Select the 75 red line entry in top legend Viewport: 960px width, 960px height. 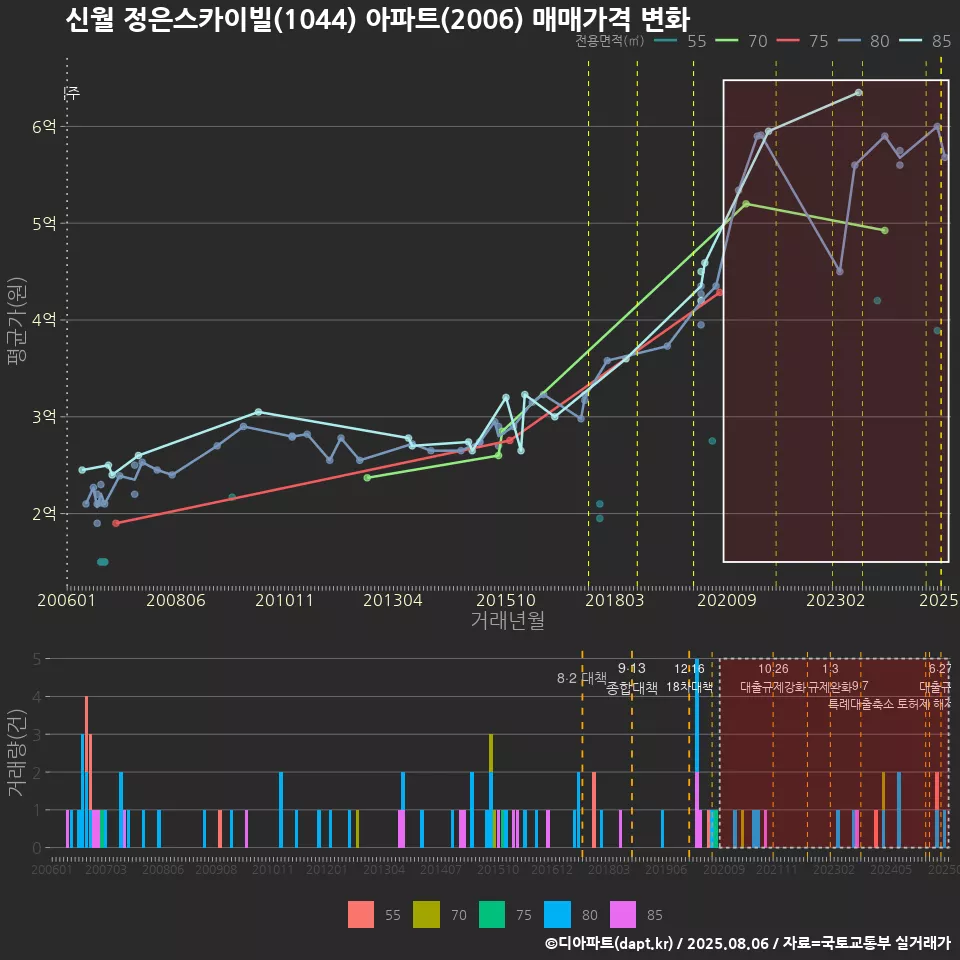coord(802,41)
